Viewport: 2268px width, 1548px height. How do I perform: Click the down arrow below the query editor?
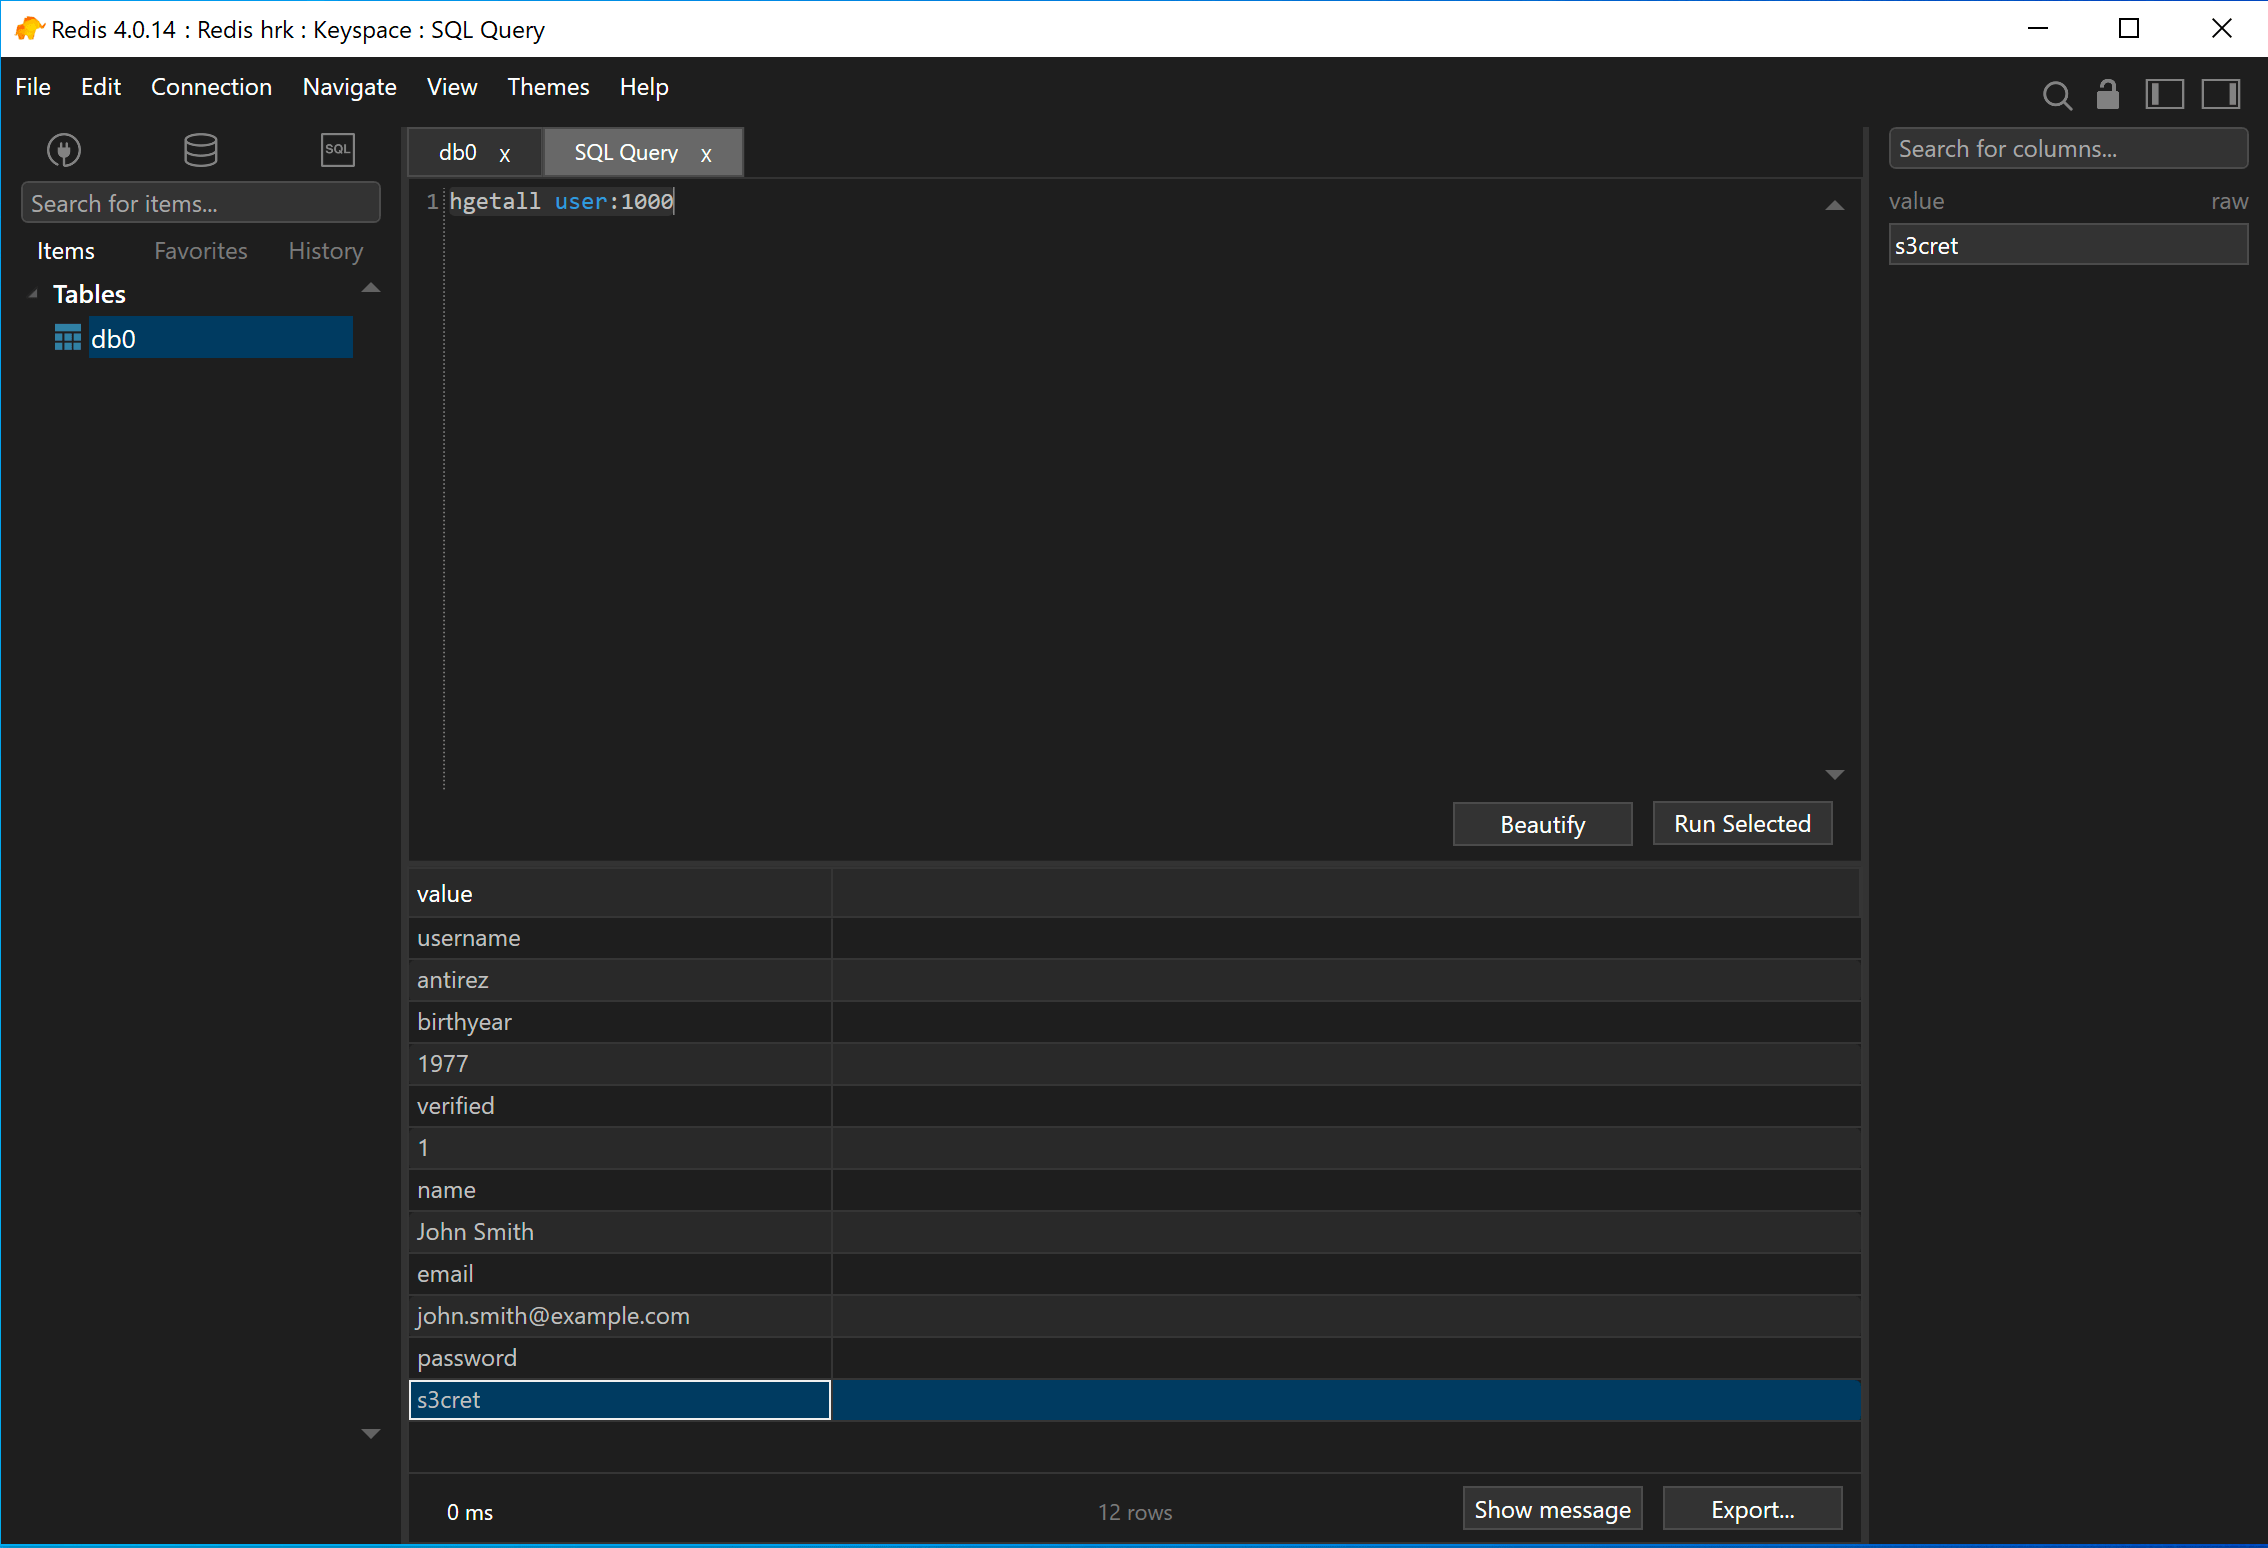point(1835,773)
